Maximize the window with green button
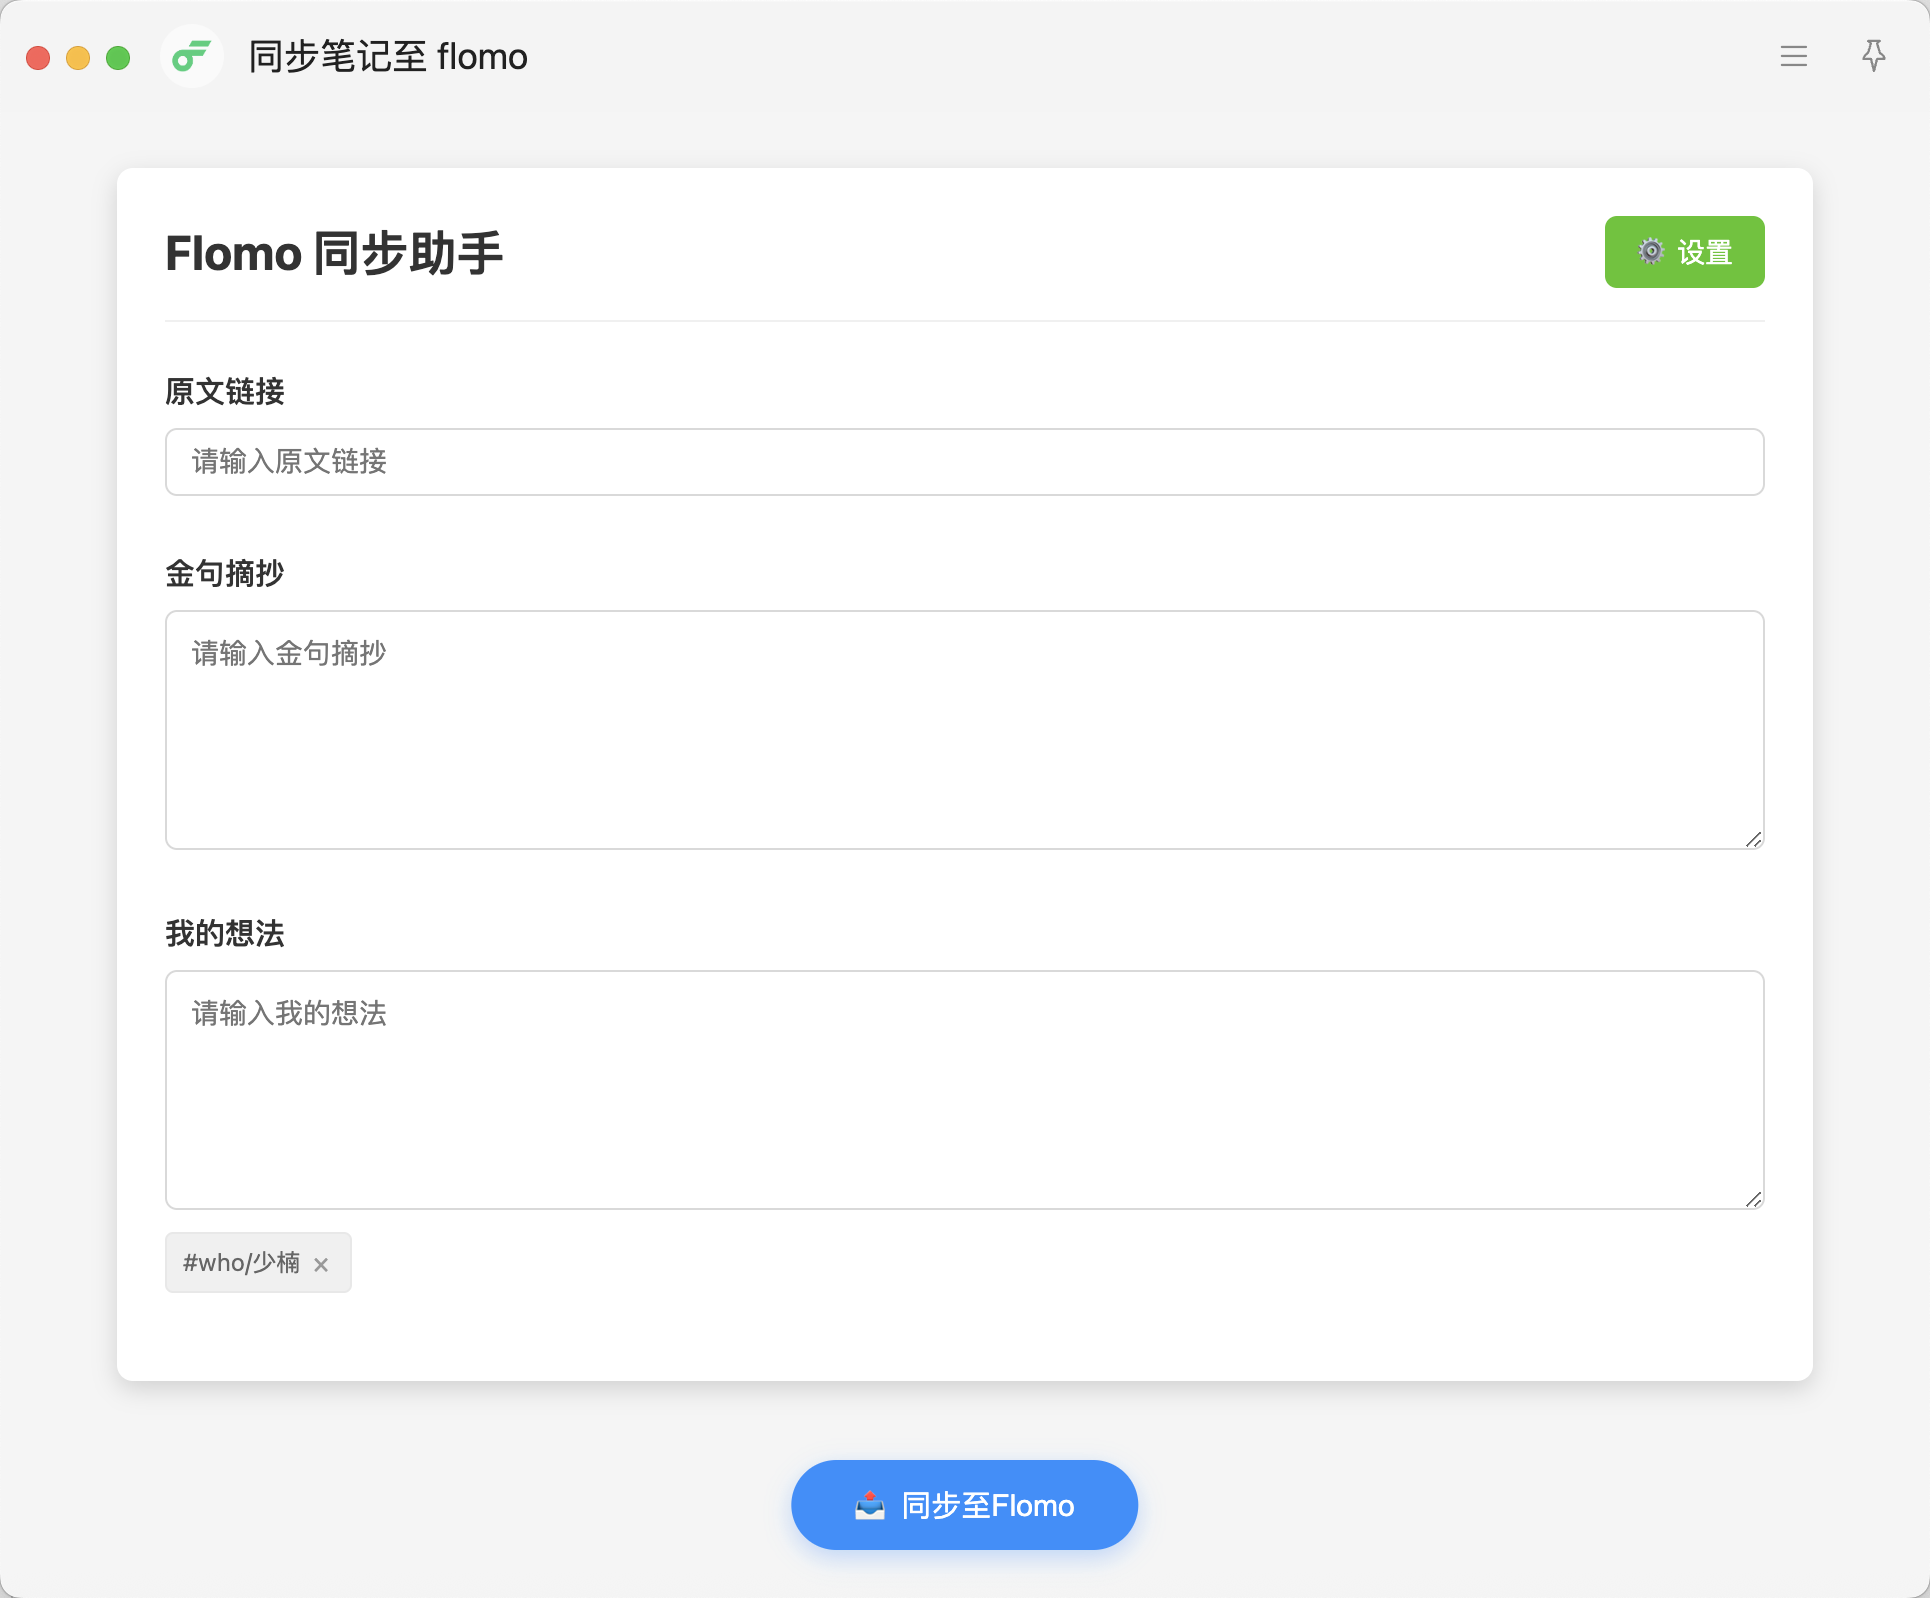This screenshot has height=1598, width=1930. [x=118, y=58]
